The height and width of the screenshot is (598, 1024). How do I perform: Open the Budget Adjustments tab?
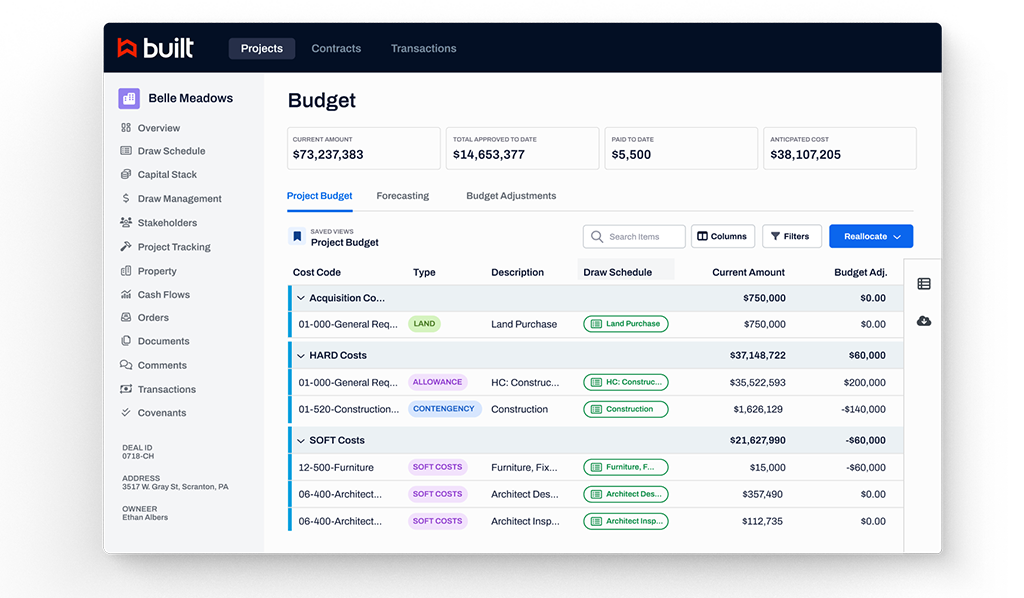[511, 196]
